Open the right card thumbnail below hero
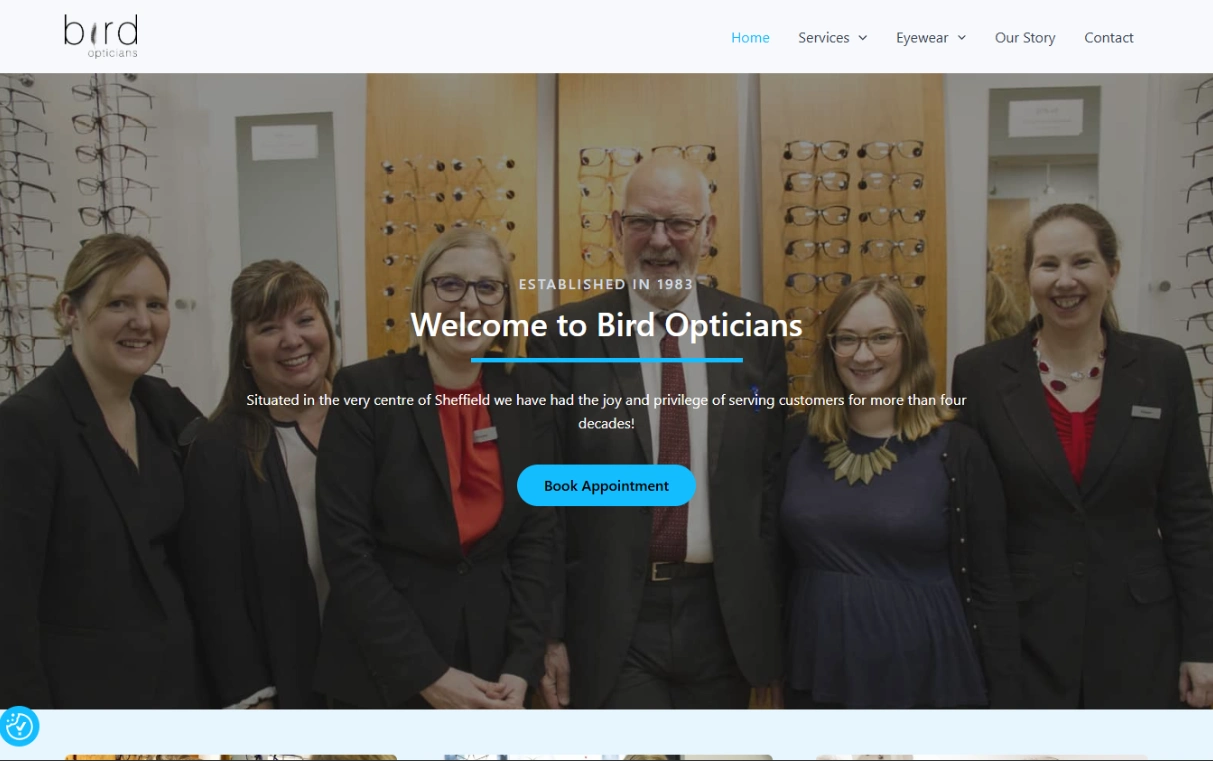The height and width of the screenshot is (761, 1213). [x=982, y=757]
